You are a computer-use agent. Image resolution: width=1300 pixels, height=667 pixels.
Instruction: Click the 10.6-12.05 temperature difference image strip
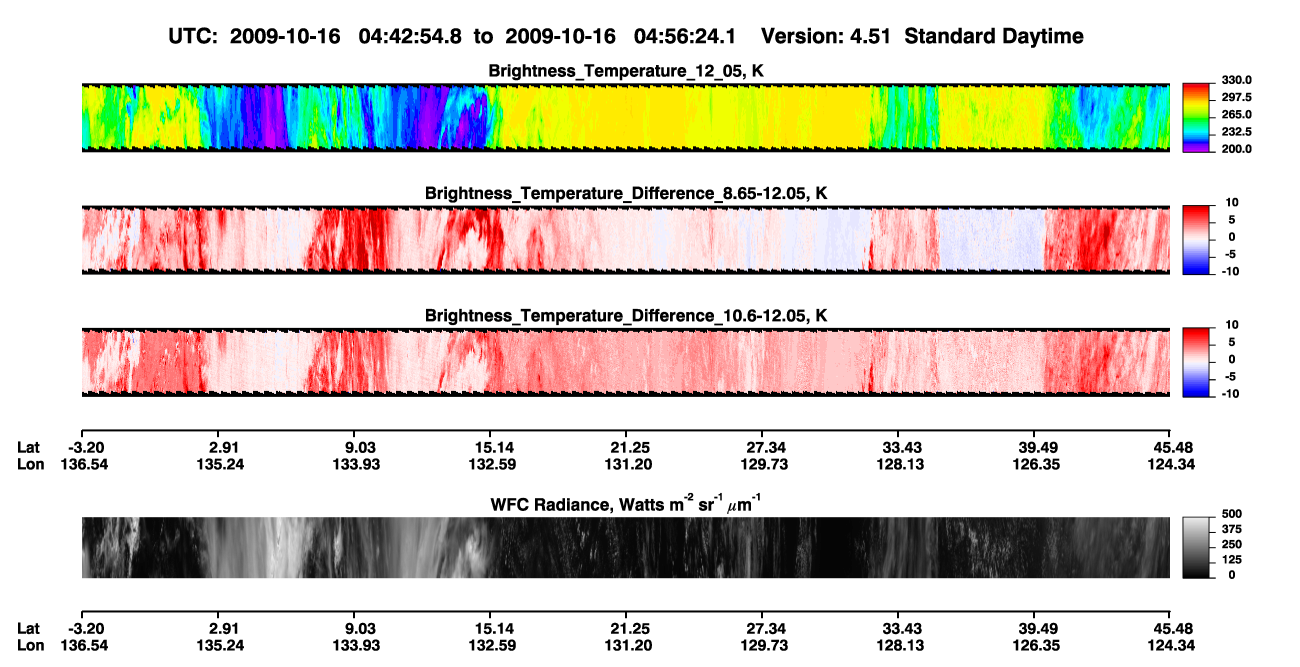click(x=625, y=361)
